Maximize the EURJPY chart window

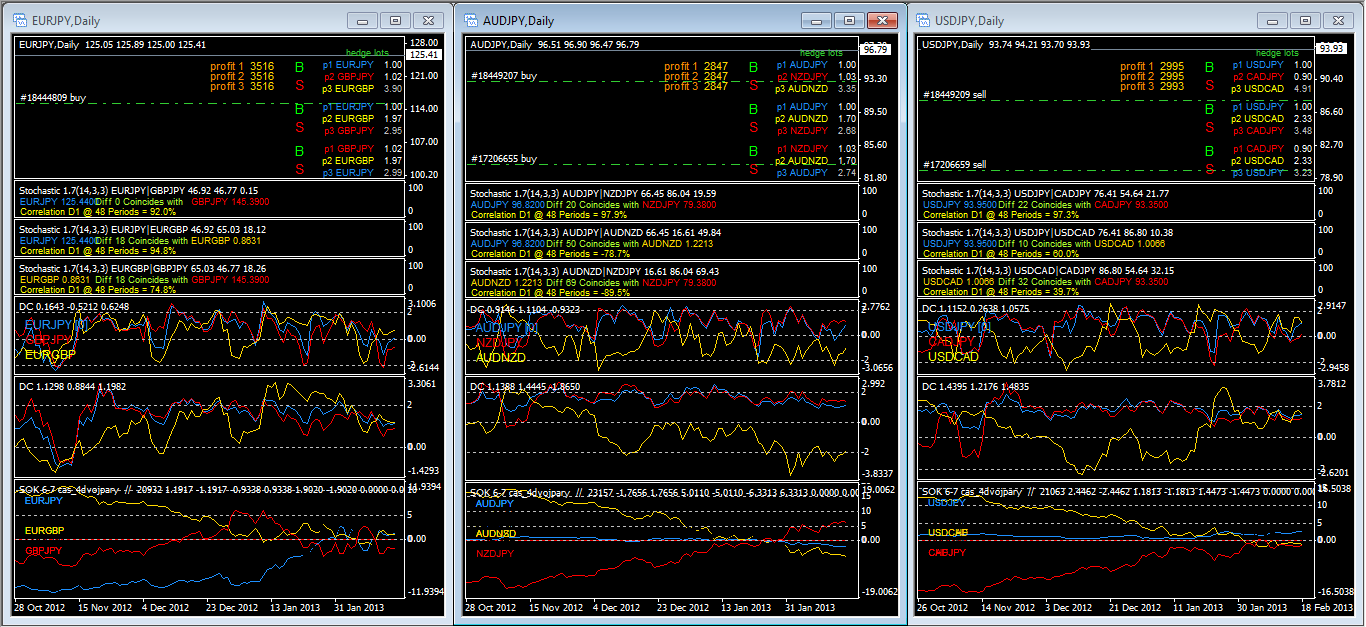tap(395, 20)
